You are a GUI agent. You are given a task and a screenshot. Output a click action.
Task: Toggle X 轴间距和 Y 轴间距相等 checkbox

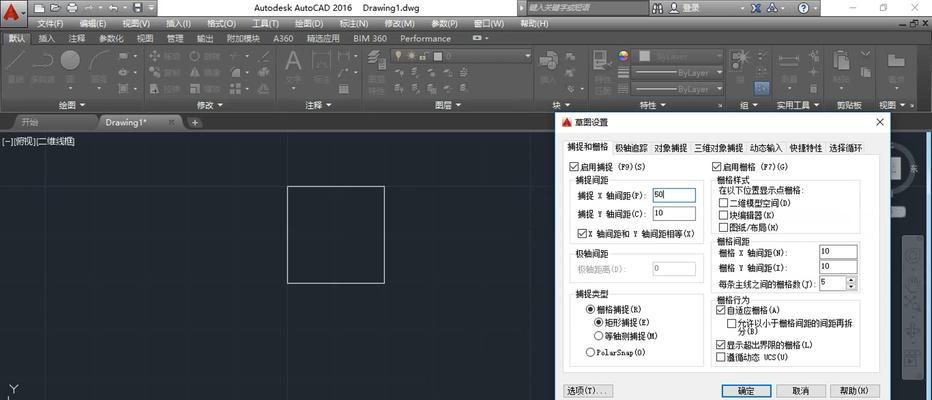pos(582,234)
